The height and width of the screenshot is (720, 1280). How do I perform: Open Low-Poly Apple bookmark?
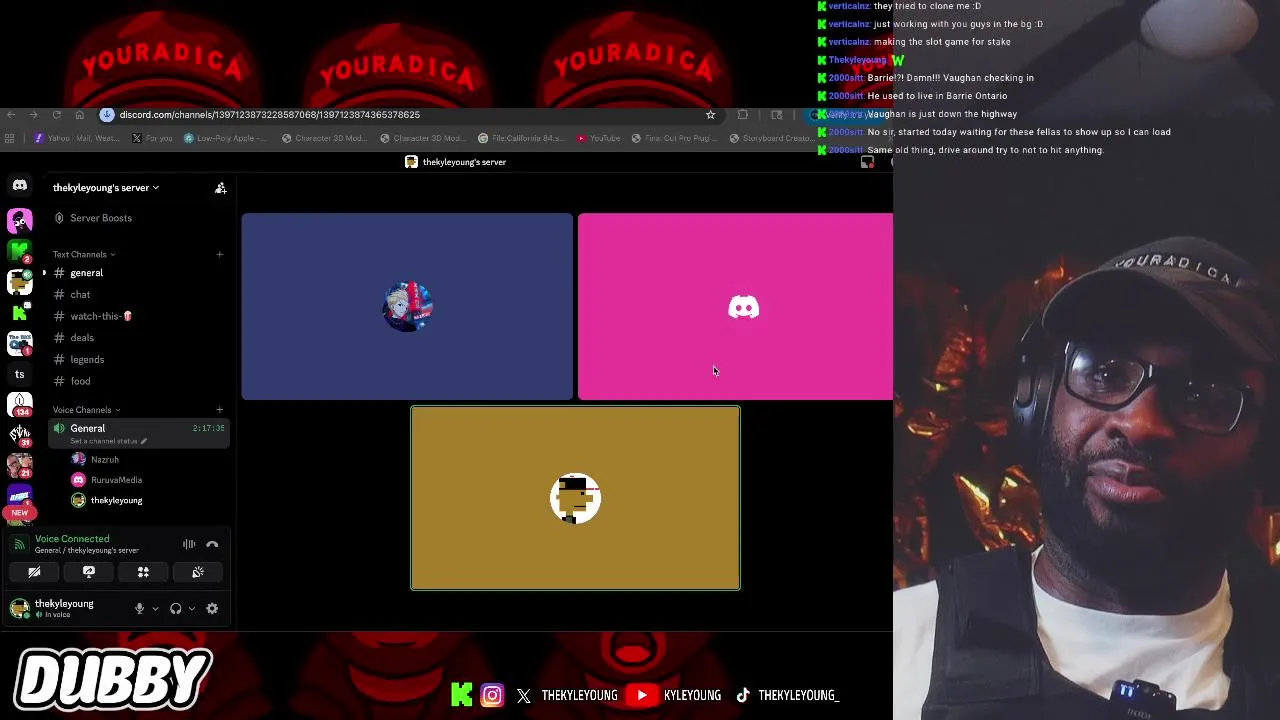coord(225,138)
